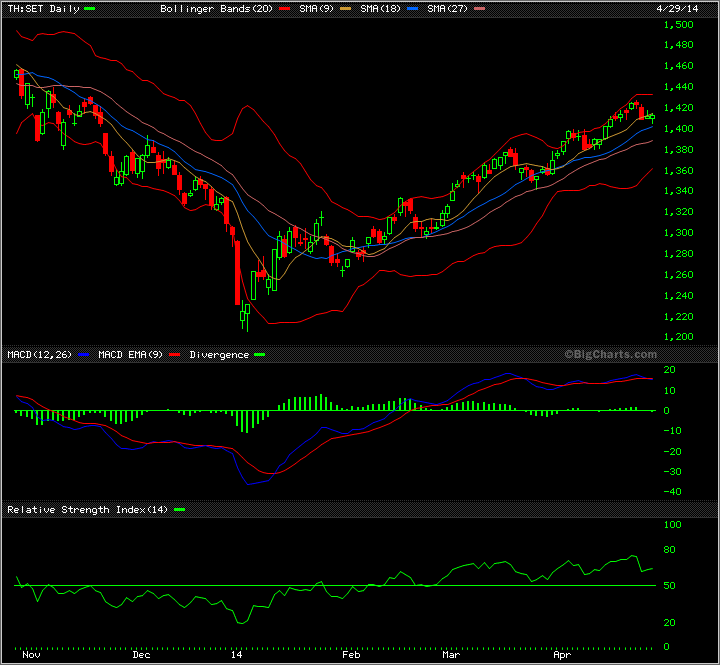This screenshot has height=665, width=720.
Task: Click the pink SMA(27) legend swatch
Action: click(479, 9)
